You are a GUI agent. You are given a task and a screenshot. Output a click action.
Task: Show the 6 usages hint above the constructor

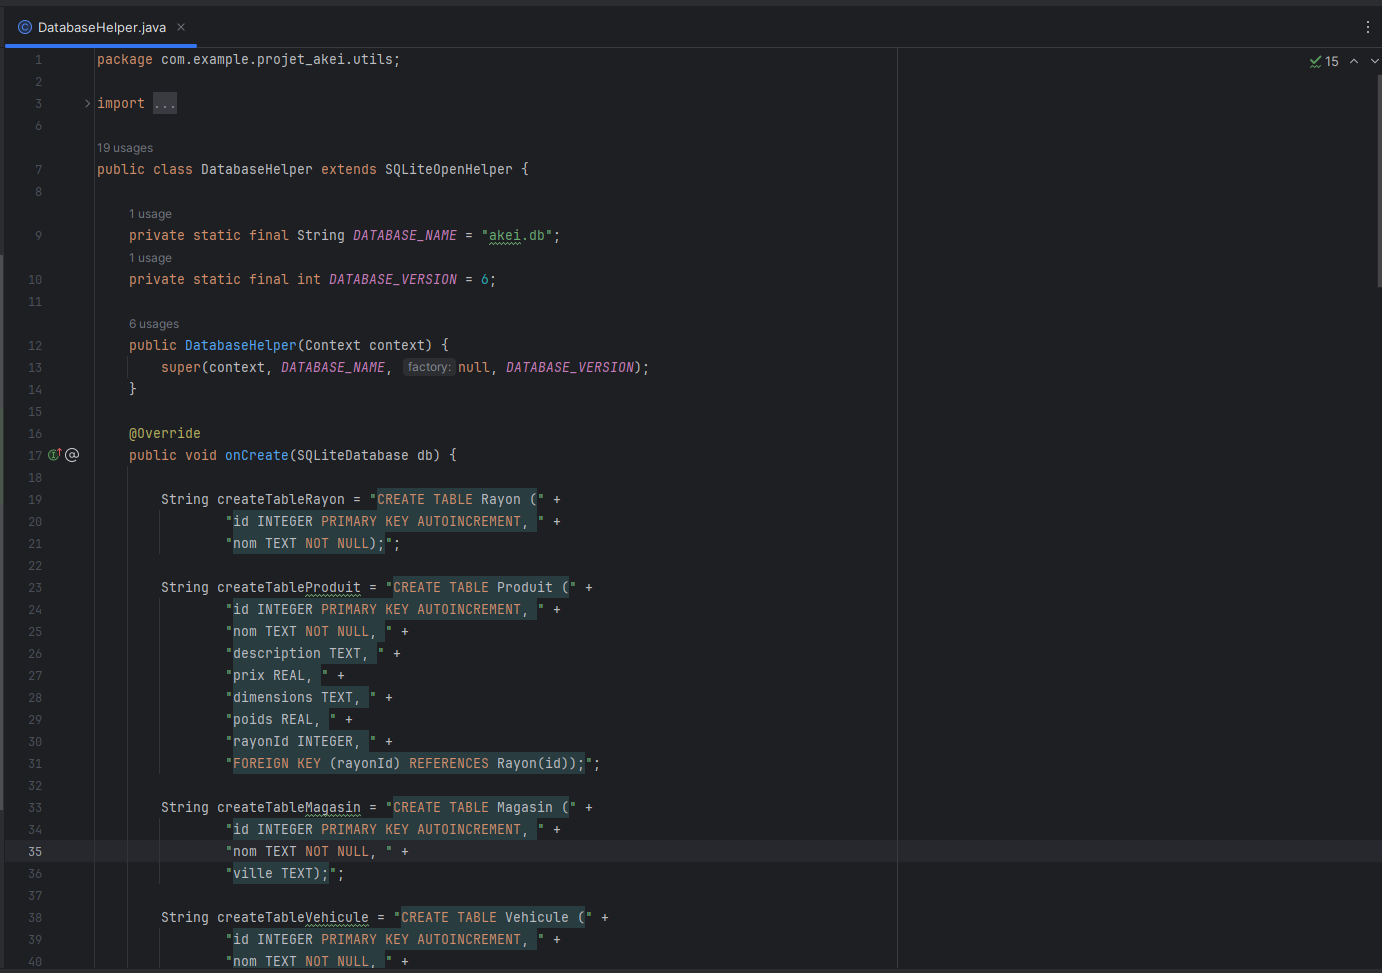(154, 324)
